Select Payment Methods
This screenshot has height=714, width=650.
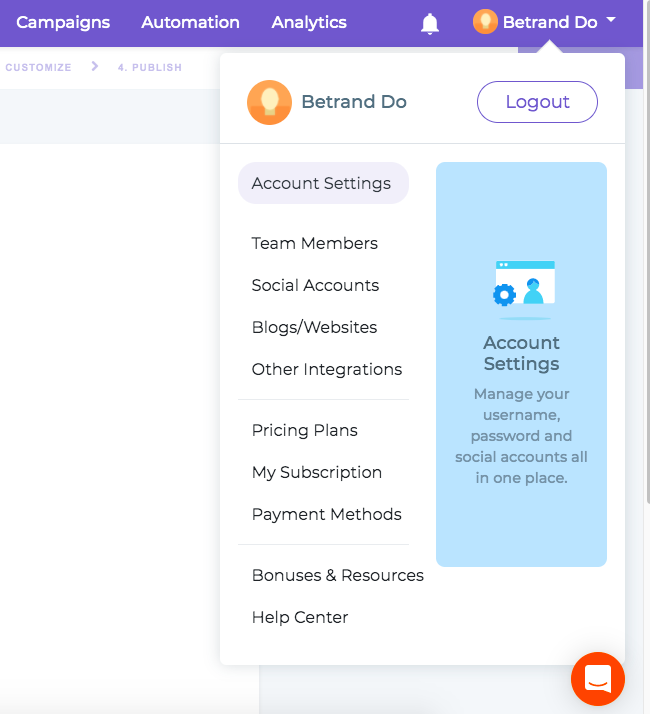click(327, 514)
